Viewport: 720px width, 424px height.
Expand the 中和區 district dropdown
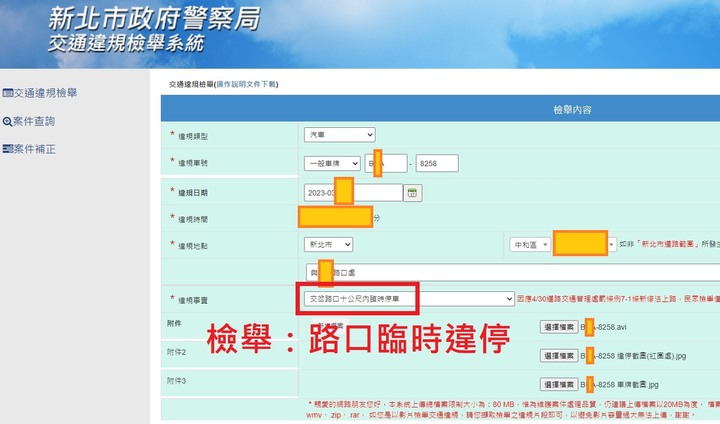(529, 245)
